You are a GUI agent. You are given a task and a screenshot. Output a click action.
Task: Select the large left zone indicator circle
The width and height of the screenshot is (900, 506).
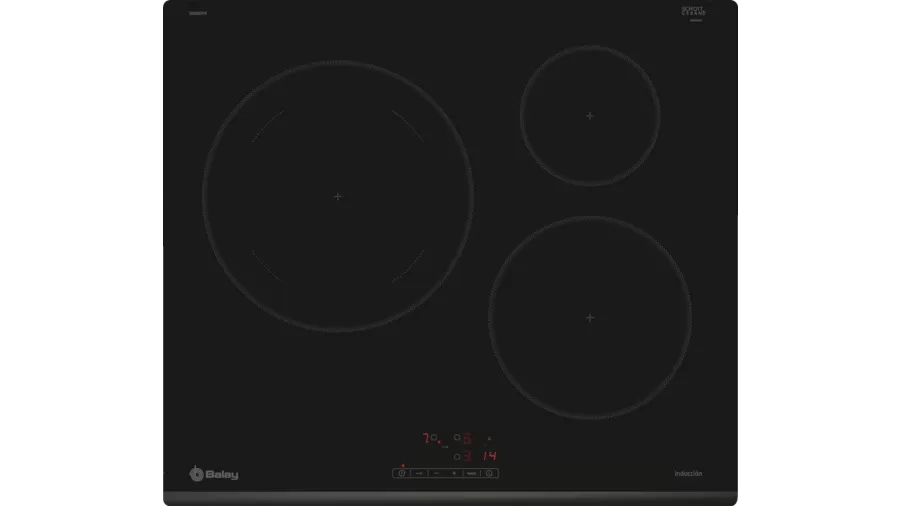point(434,438)
